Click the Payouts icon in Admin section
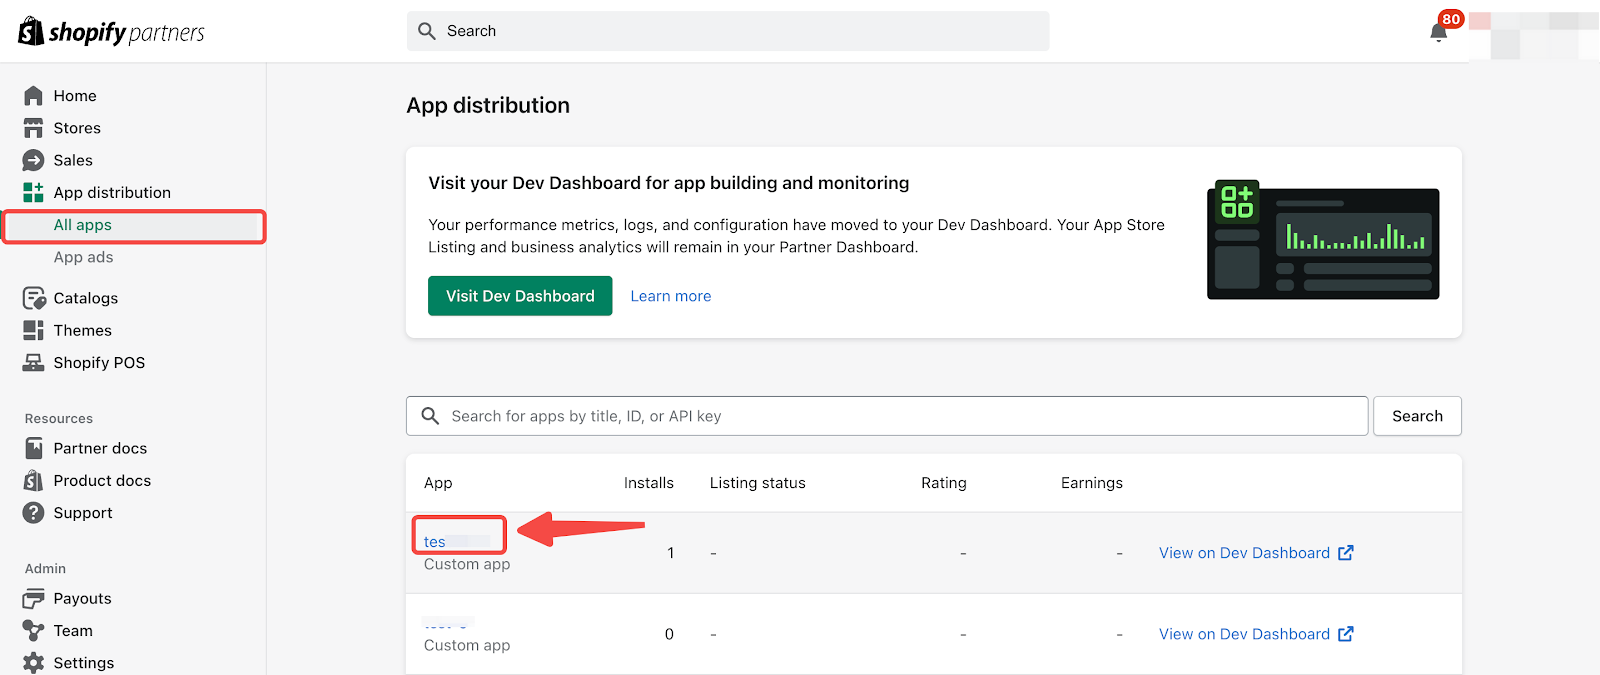Image resolution: width=1600 pixels, height=675 pixels. [x=33, y=598]
